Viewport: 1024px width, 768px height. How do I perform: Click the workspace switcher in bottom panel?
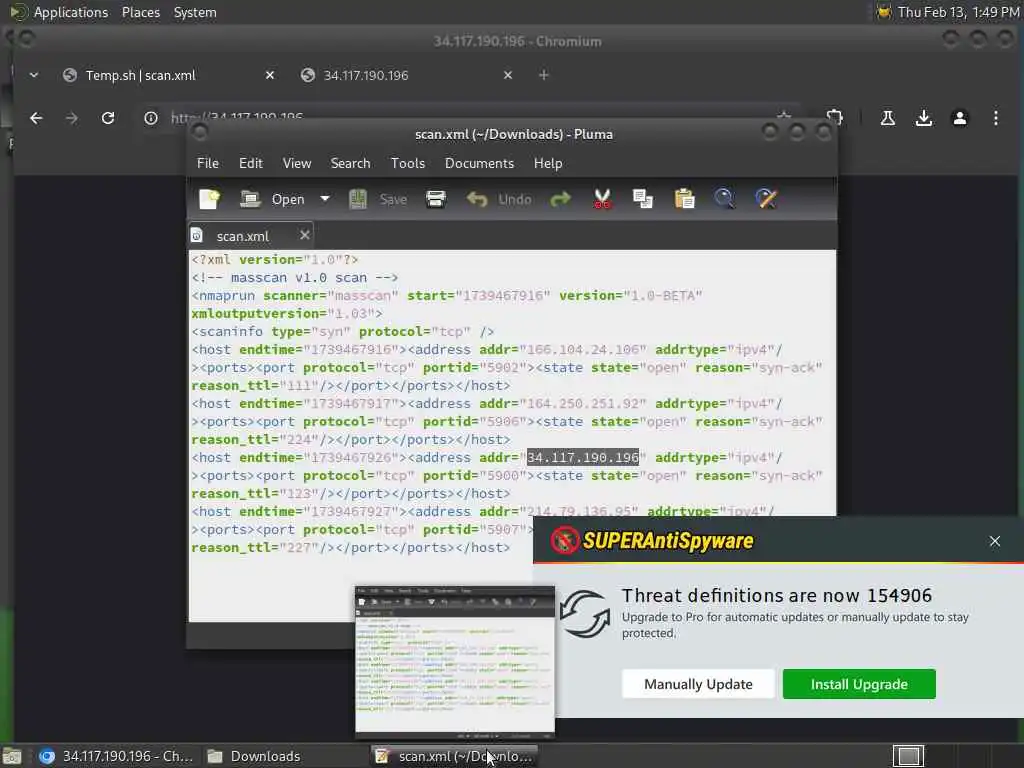point(908,756)
